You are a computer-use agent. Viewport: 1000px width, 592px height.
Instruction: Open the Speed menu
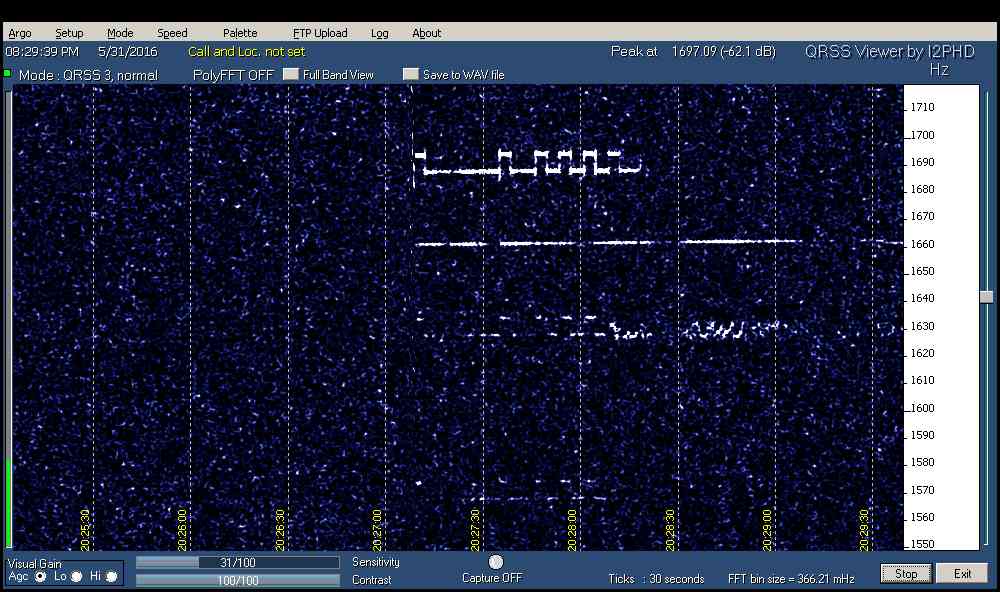(172, 33)
